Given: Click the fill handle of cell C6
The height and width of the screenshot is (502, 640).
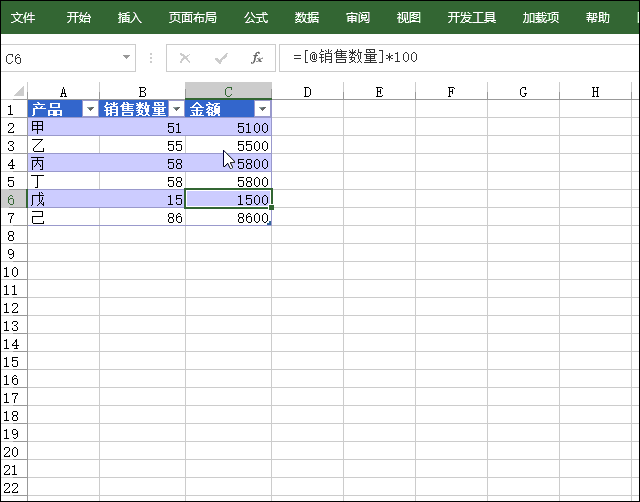Looking at the screenshot, I should 271,207.
